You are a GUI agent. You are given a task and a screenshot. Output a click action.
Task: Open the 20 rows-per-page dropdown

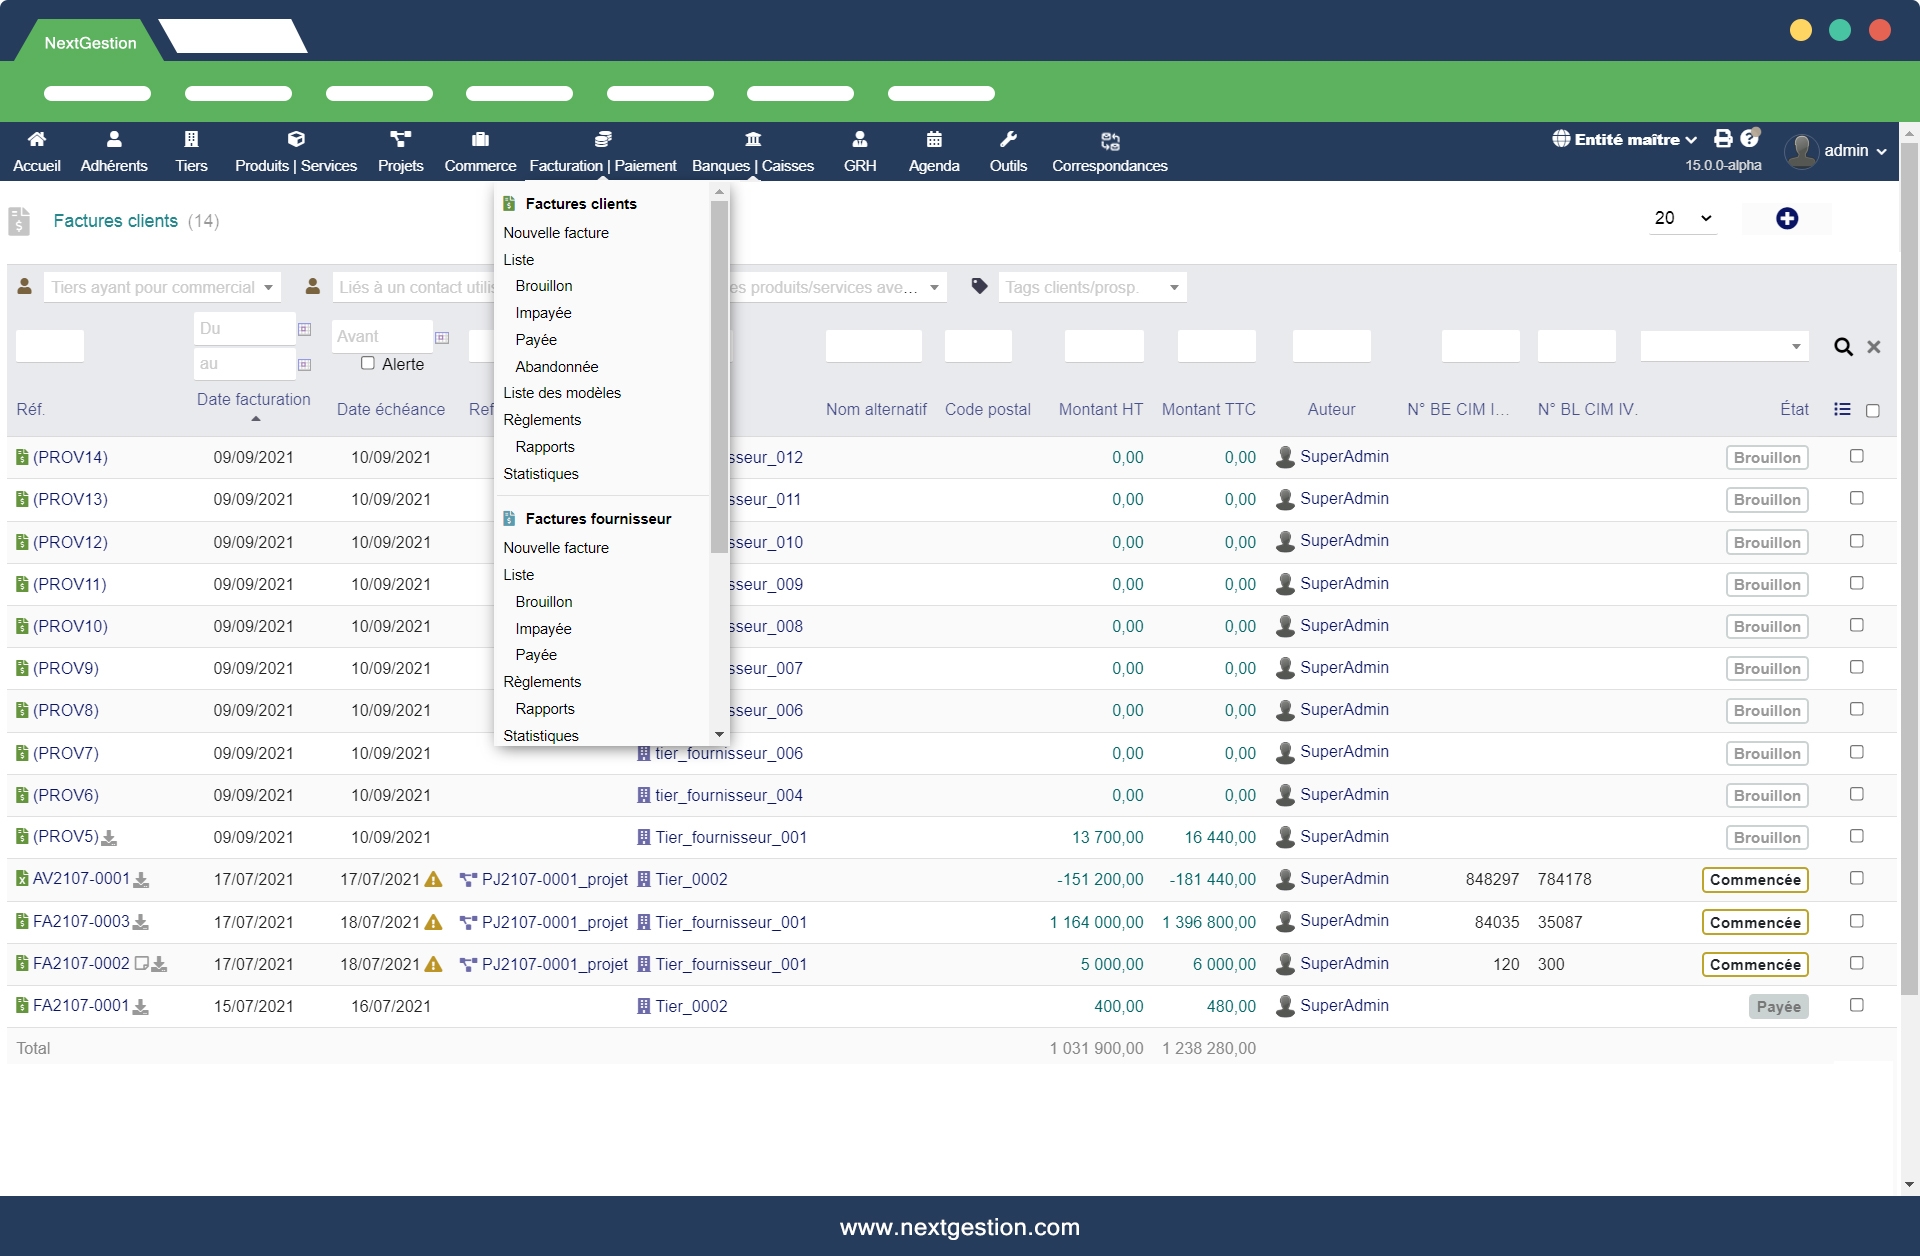1683,218
